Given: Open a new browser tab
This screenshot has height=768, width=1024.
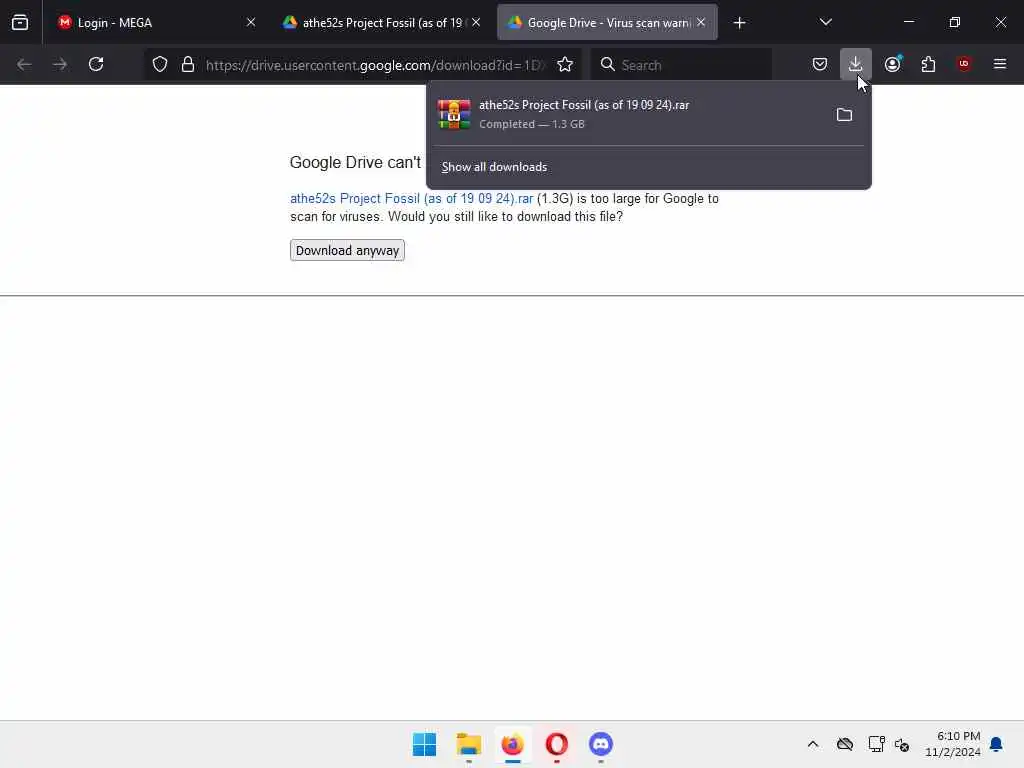Looking at the screenshot, I should tap(739, 23).
